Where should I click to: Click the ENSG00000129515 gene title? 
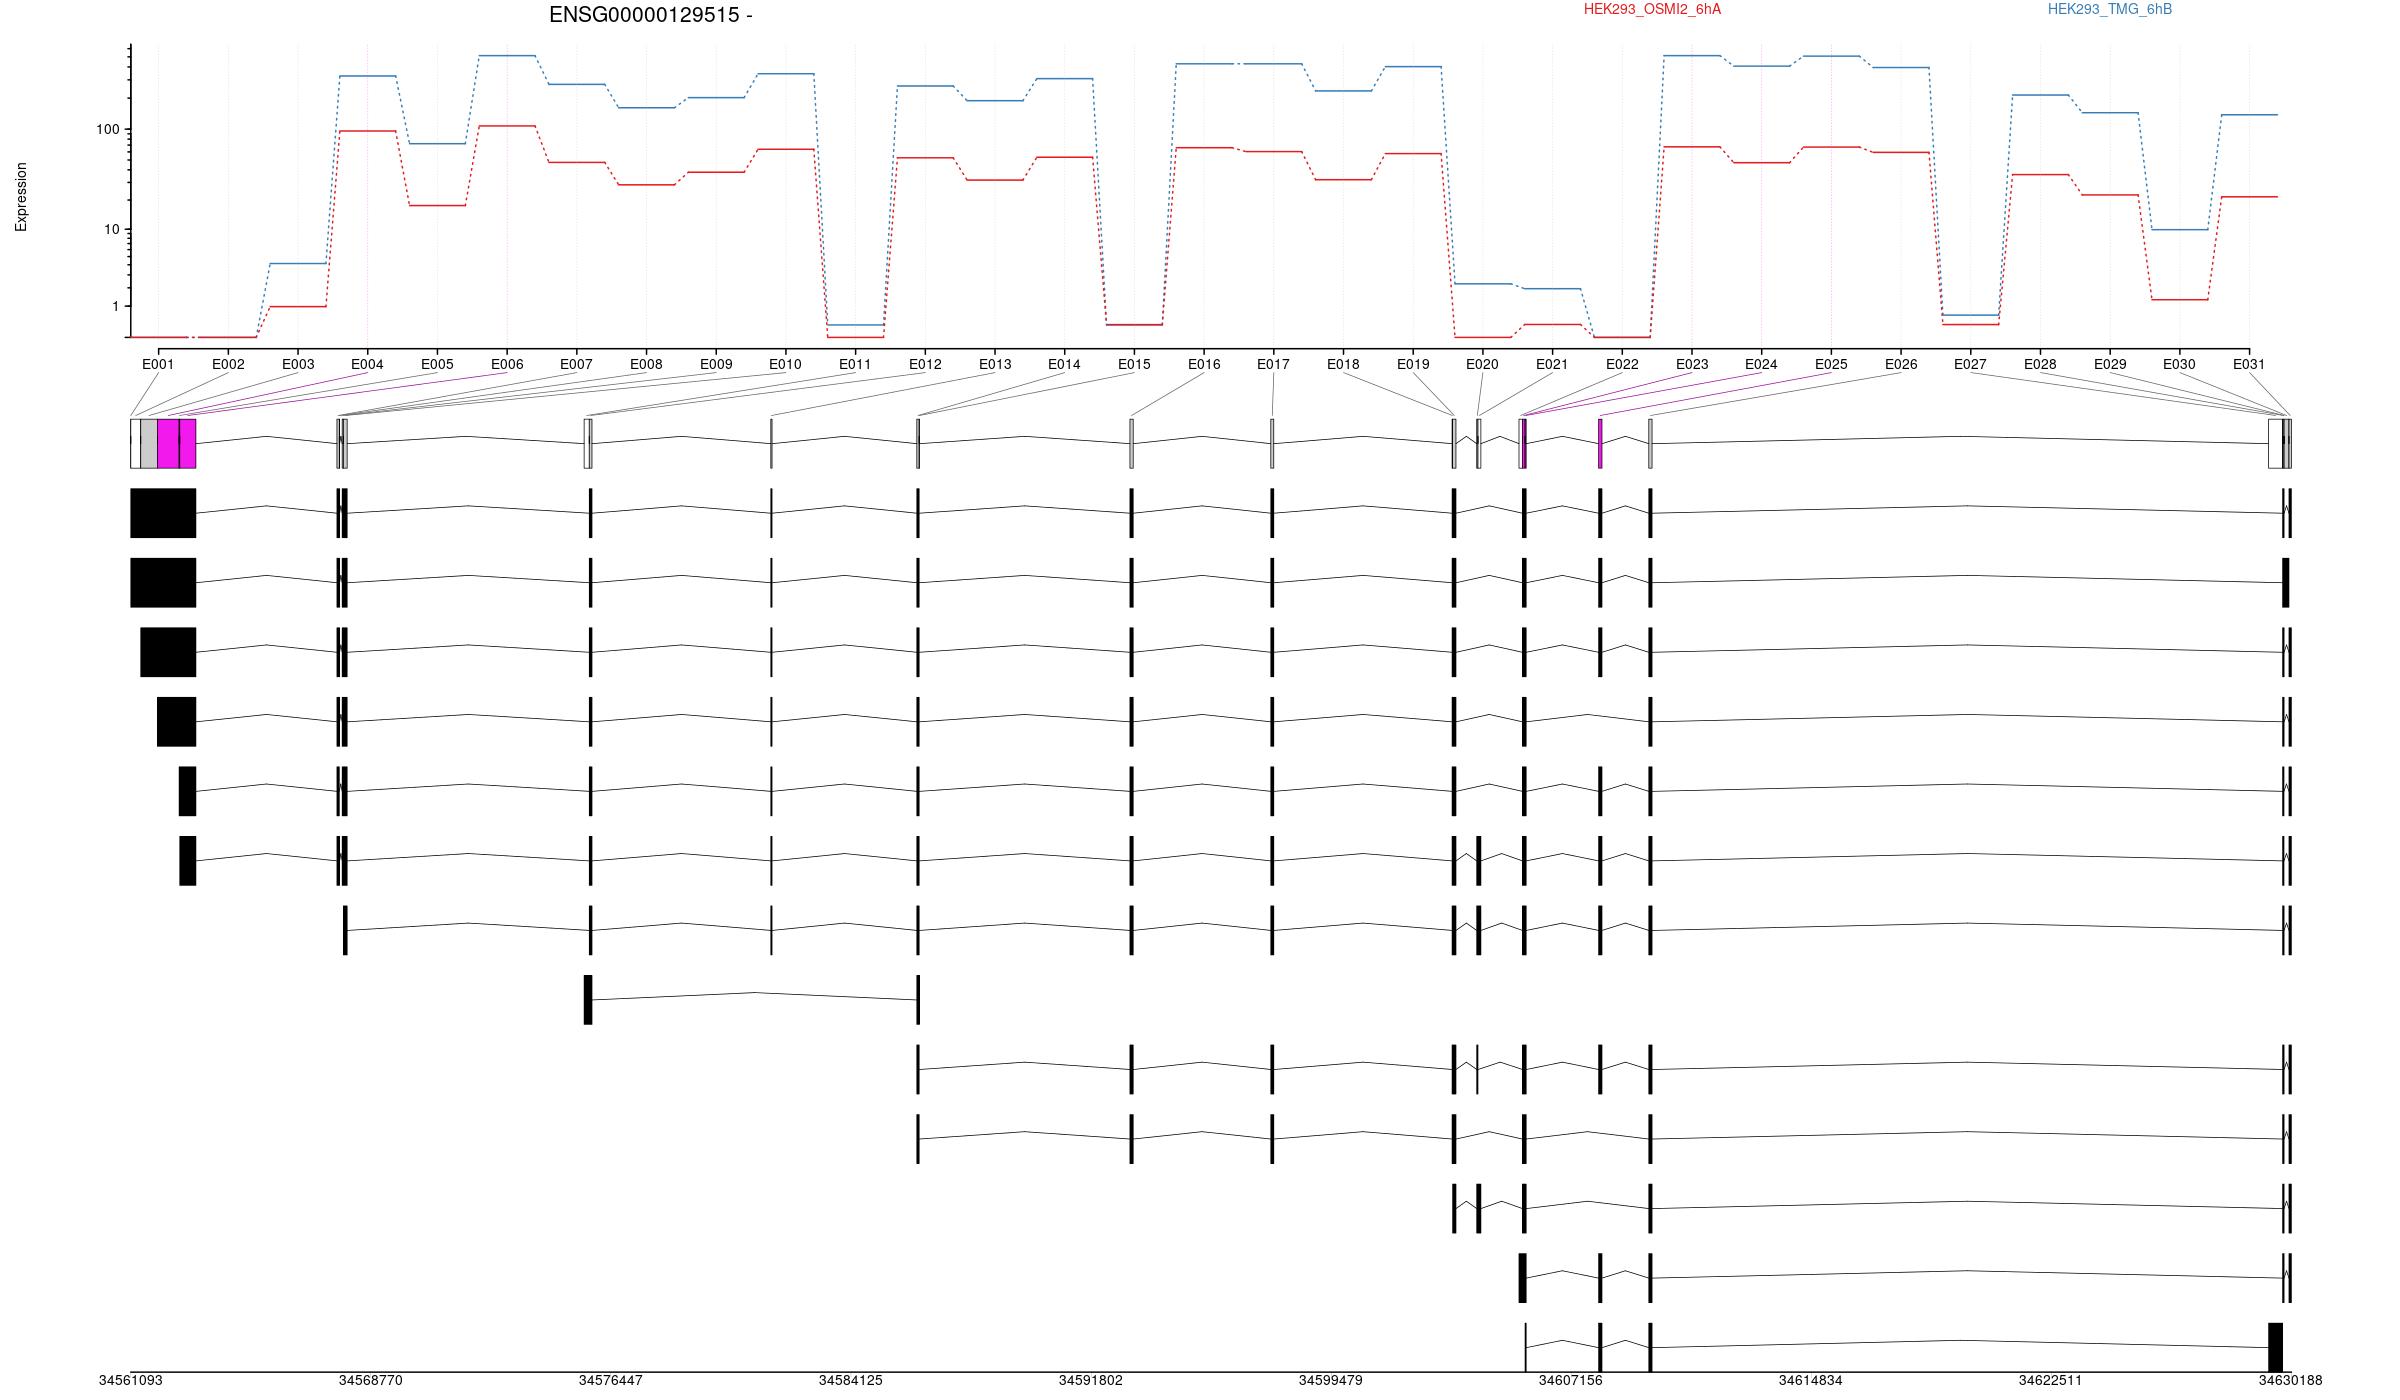(x=650, y=15)
